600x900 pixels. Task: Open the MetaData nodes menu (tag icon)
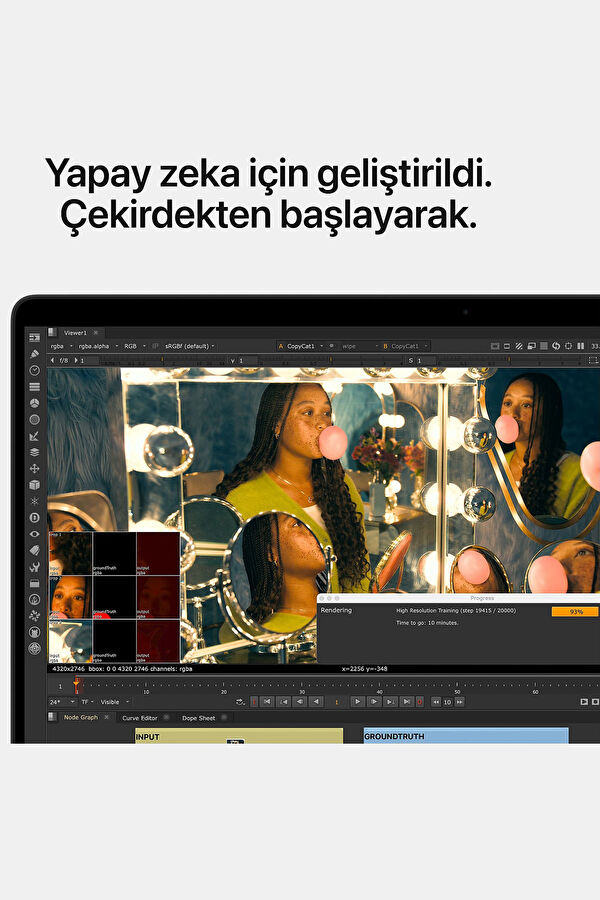tap(34, 550)
